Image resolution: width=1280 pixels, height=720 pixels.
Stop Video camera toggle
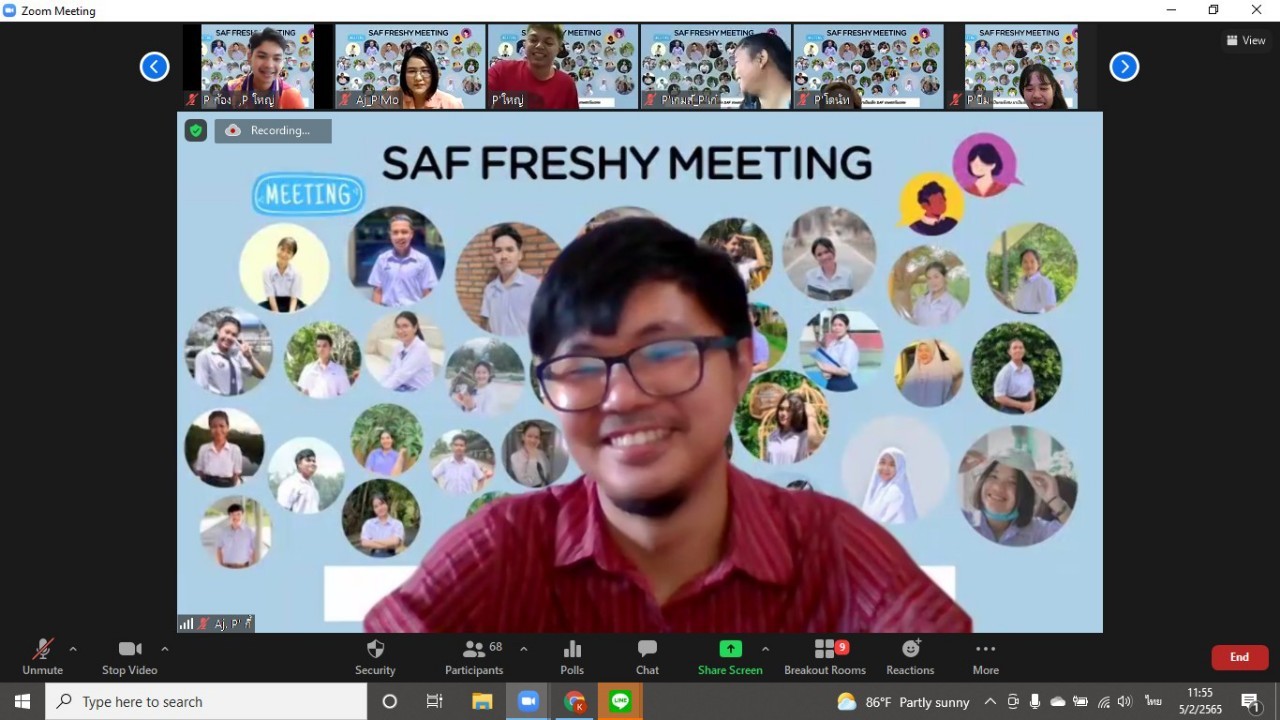tap(130, 656)
